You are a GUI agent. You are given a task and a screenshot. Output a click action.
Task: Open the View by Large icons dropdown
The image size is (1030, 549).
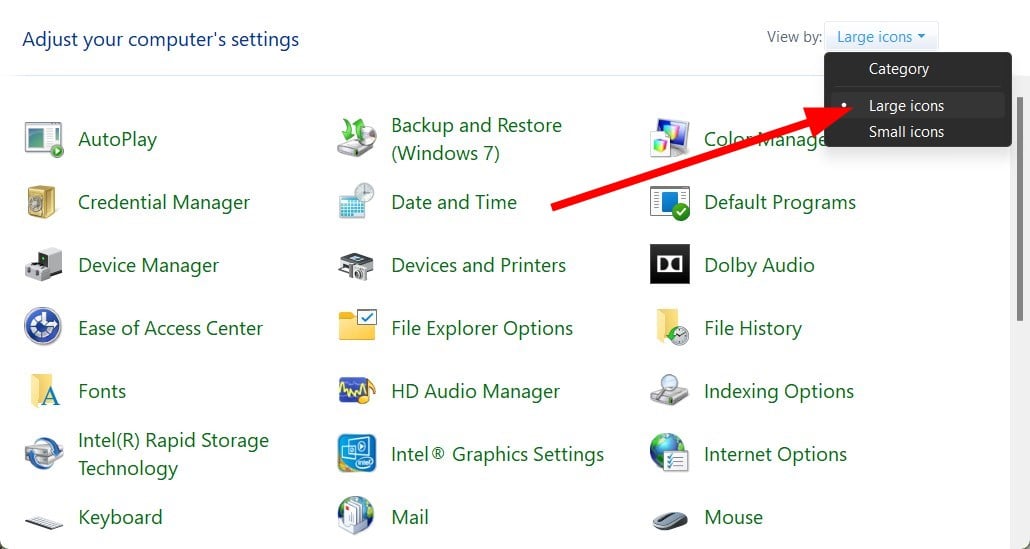(x=881, y=37)
